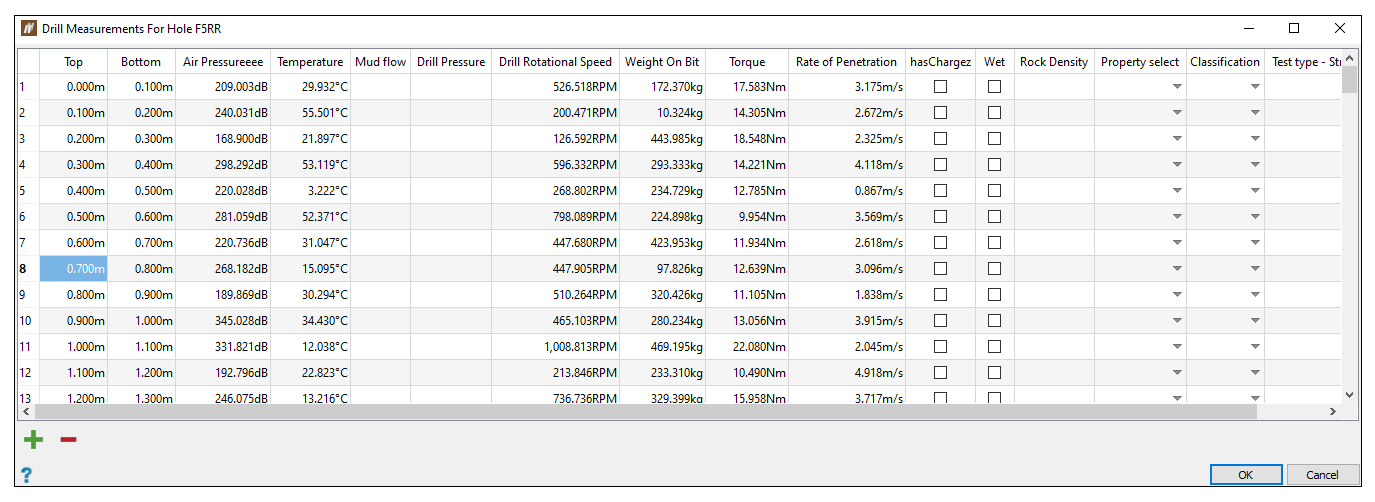Screen dimensions: 1375x502
Task: Tick hasChargez checkbox in row 8
Action: pyautogui.click(x=940, y=269)
